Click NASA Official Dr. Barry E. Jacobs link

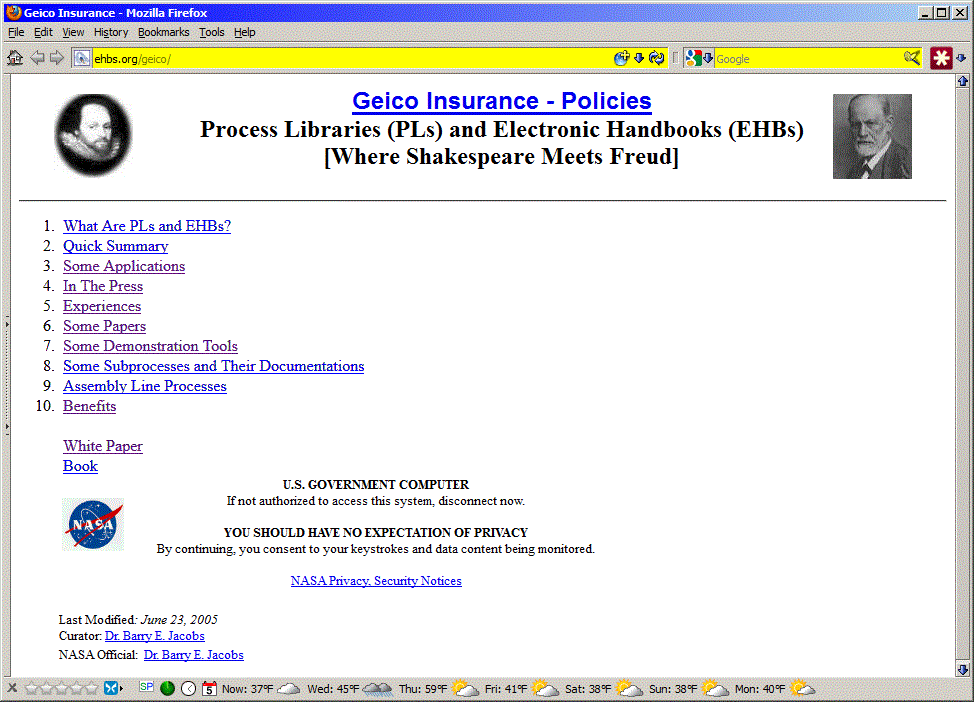click(193, 654)
